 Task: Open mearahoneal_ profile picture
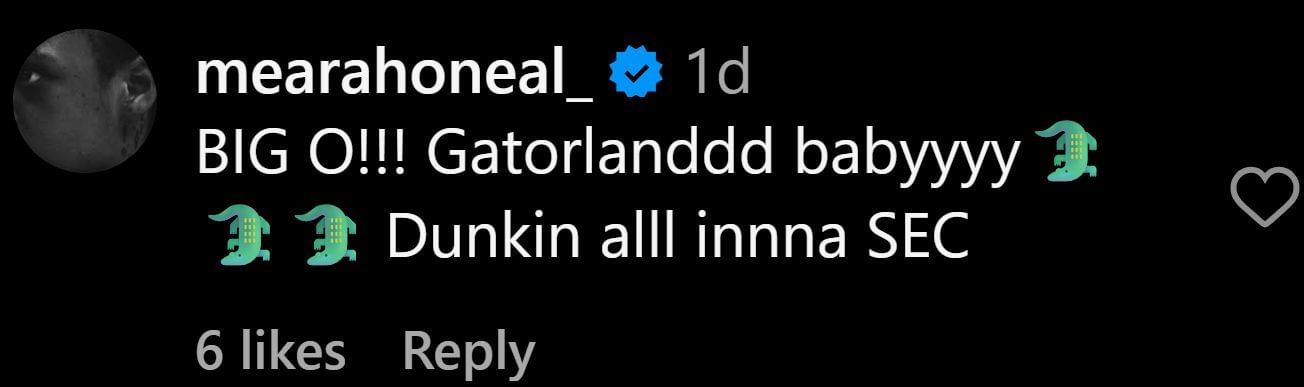(86, 100)
